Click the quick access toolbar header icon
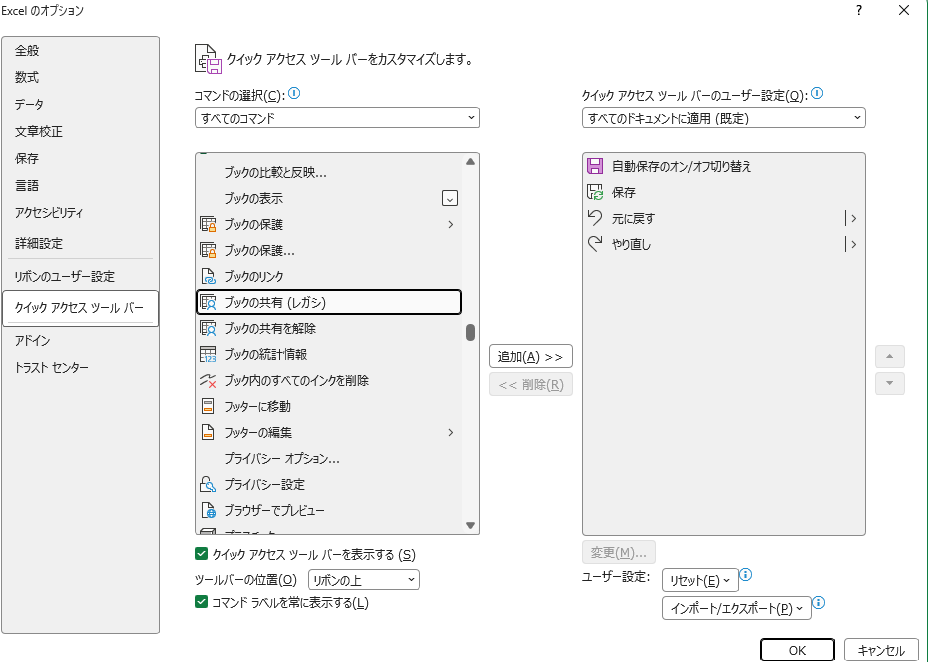The width and height of the screenshot is (928, 662). click(x=208, y=59)
